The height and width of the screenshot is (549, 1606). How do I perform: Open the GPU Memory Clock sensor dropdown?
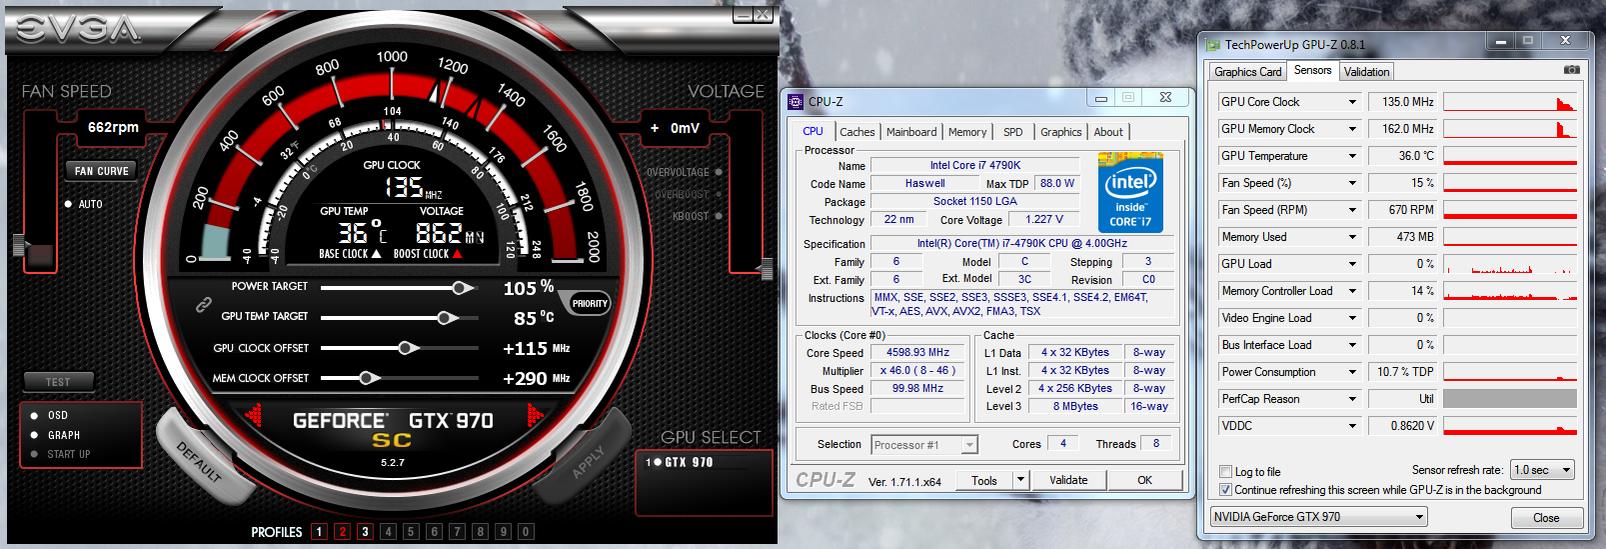click(x=1352, y=129)
